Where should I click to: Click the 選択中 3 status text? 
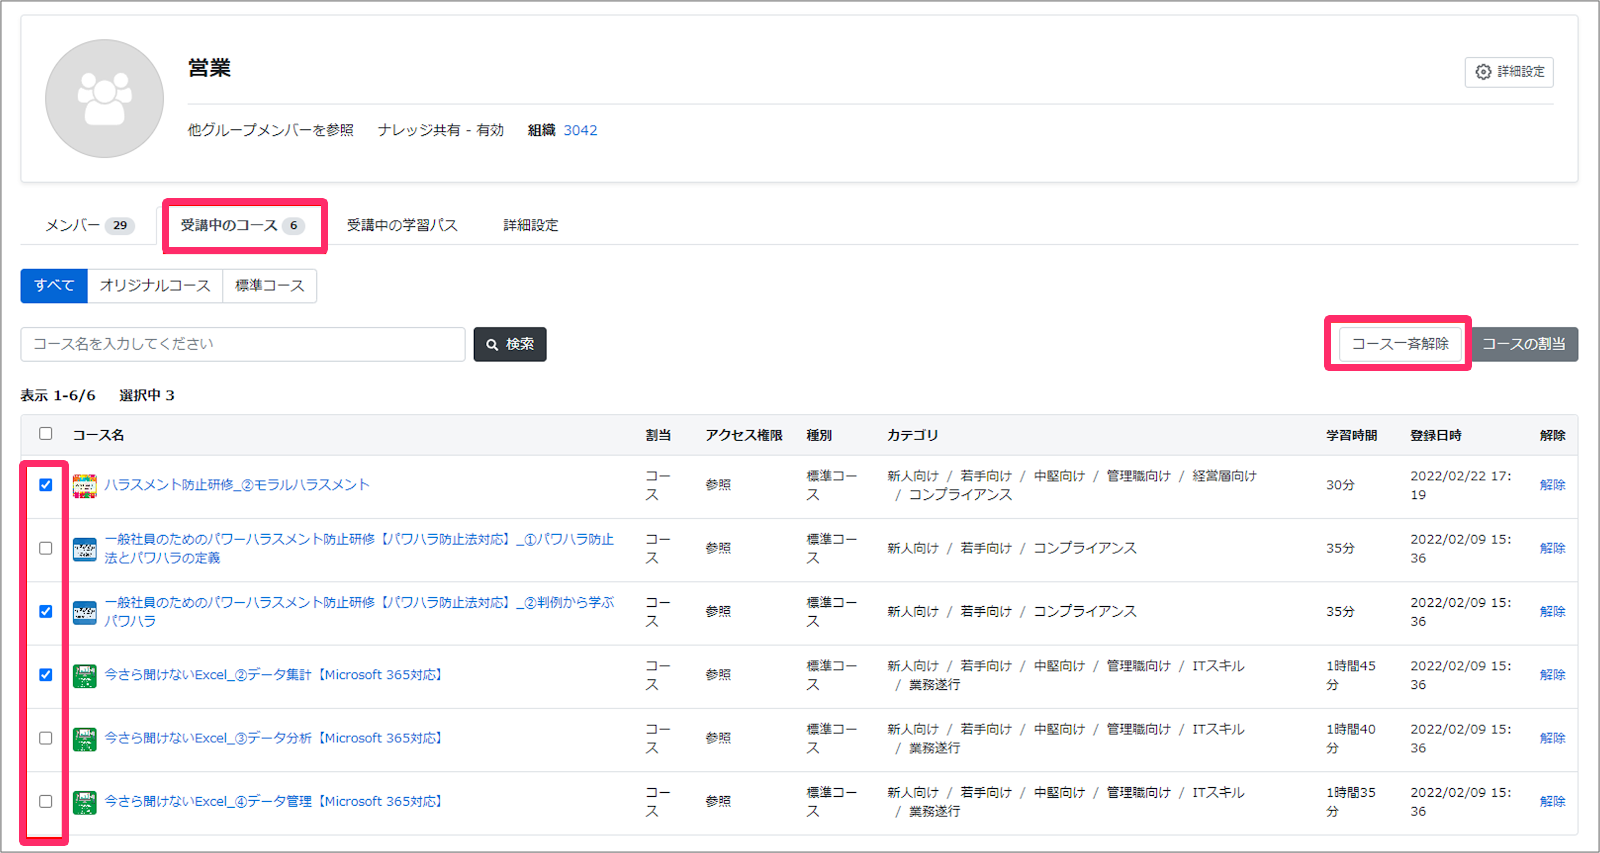[x=147, y=395]
